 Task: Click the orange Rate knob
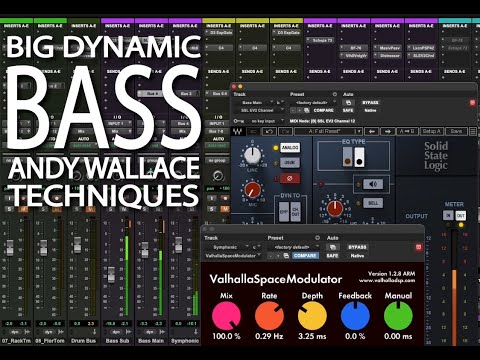(x=269, y=316)
